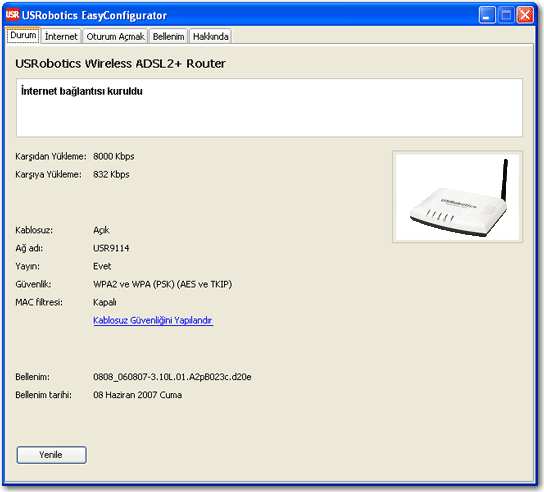Click the MAC filtresi: label
Image resolution: width=544 pixels, height=492 pixels.
coord(39,302)
